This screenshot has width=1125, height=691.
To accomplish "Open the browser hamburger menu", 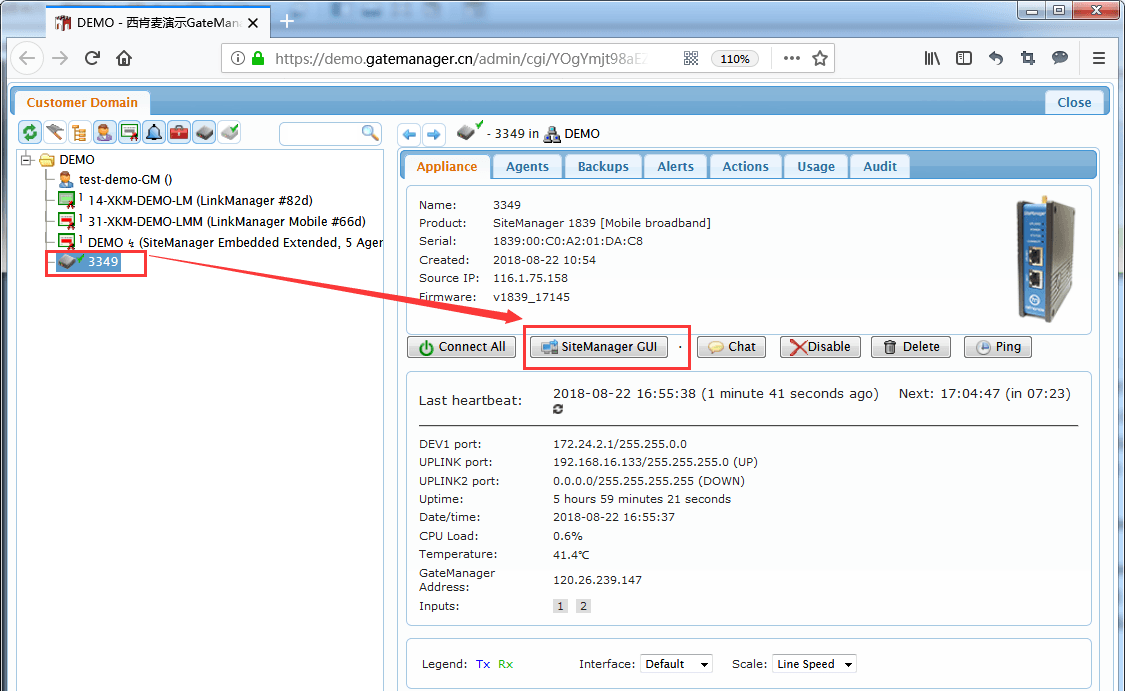I will coord(1098,58).
